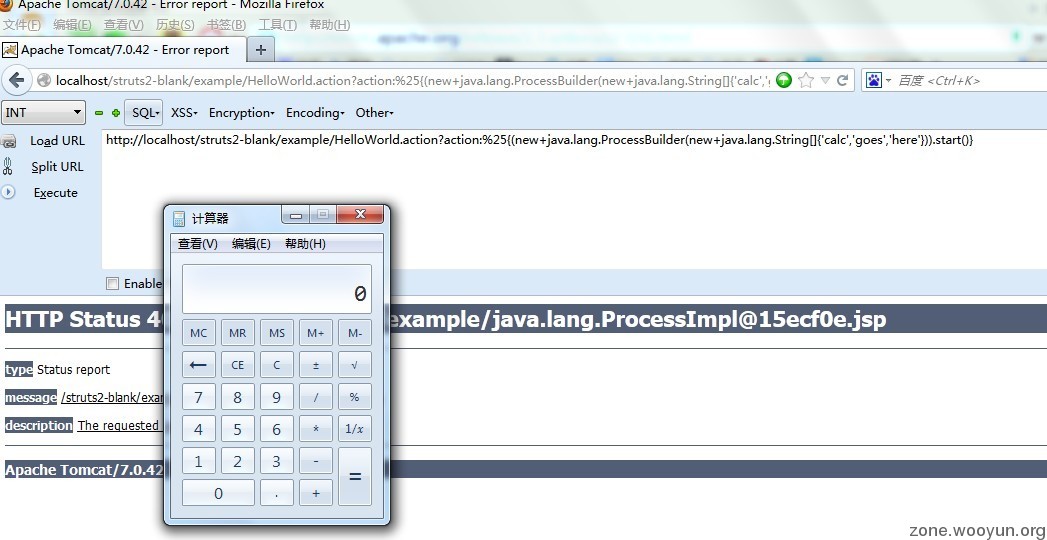Bookmark page with the star icon
Image resolution: width=1047 pixels, height=540 pixels.
point(807,81)
